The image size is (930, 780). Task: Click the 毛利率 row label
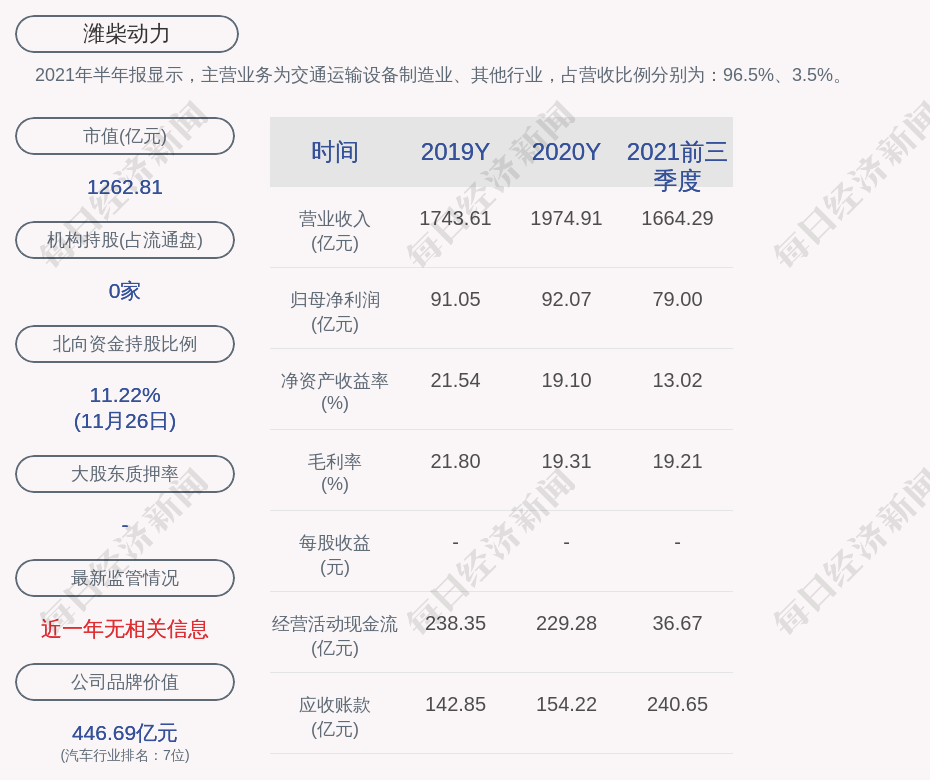(335, 473)
